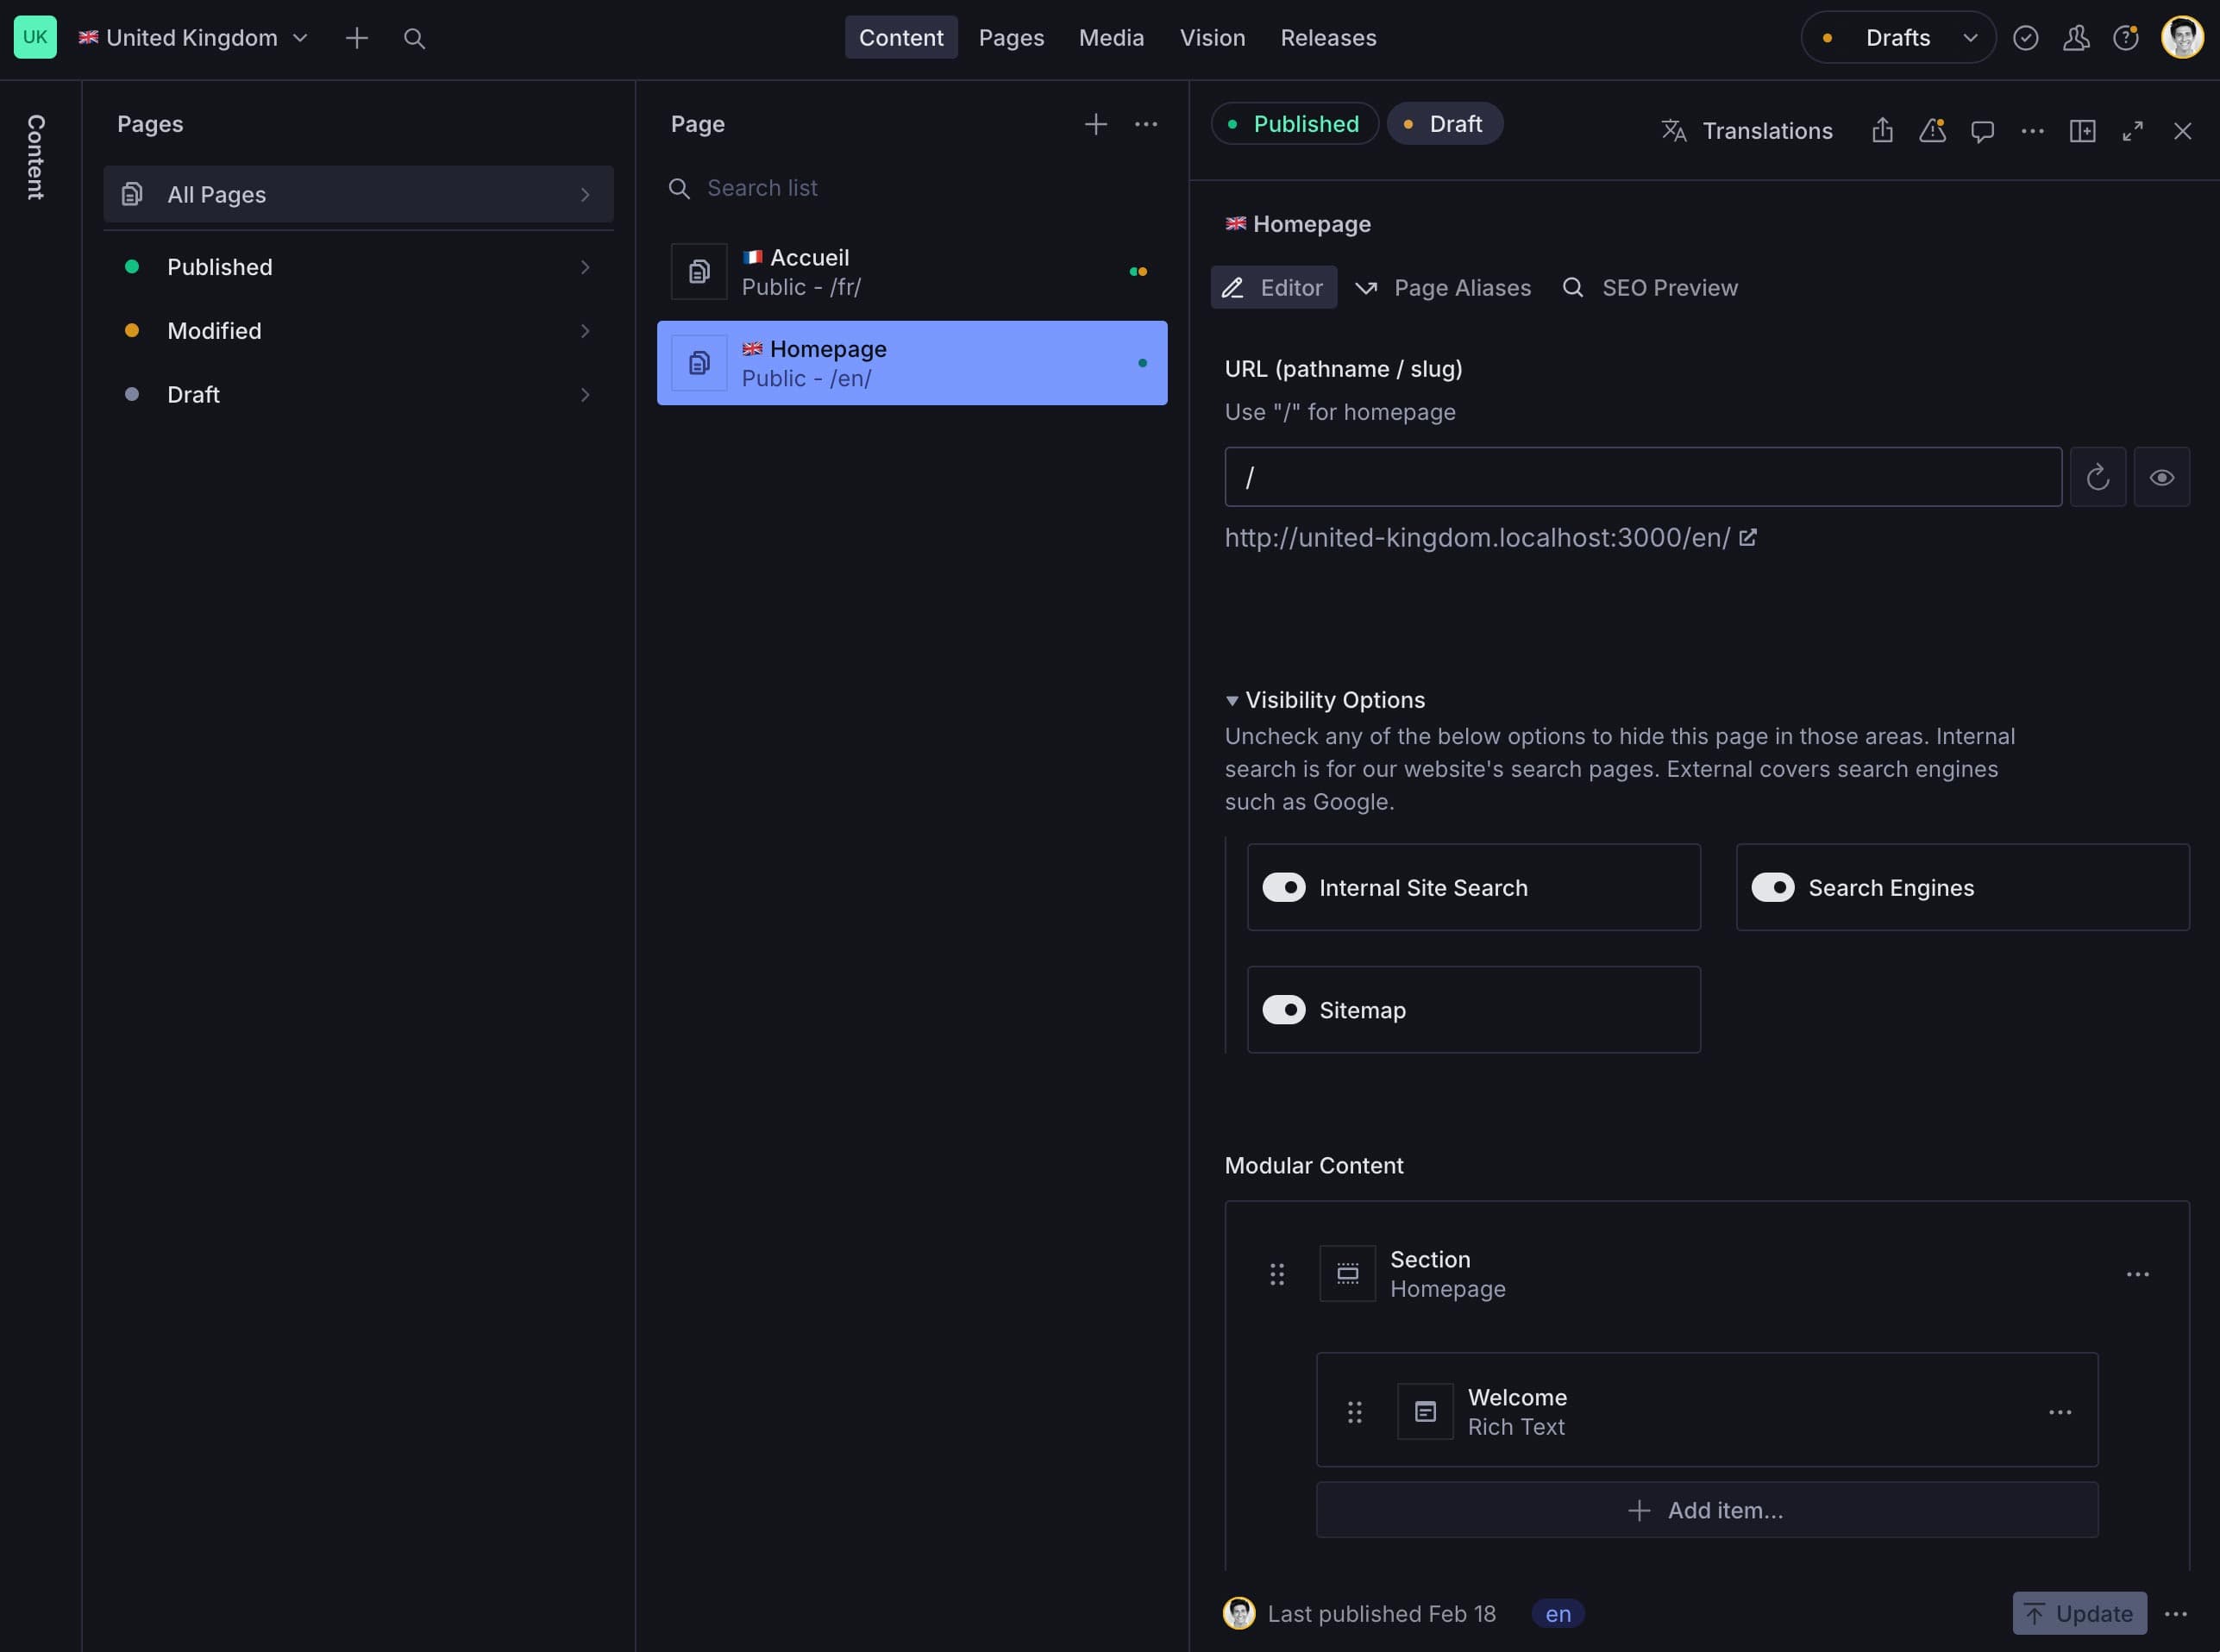2220x1652 pixels.
Task: Disable the Internal Site Search toggle
Action: click(x=1287, y=887)
